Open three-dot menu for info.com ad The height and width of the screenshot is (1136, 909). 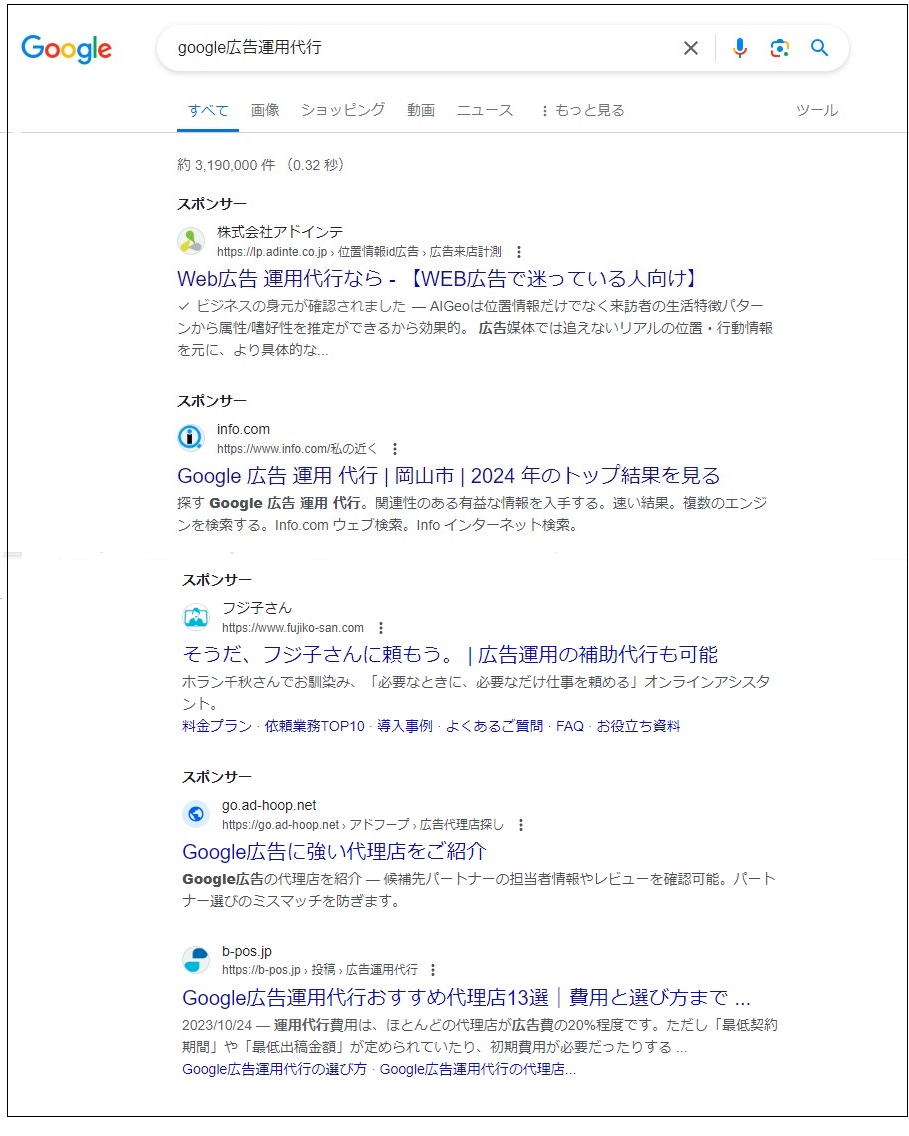(x=395, y=448)
